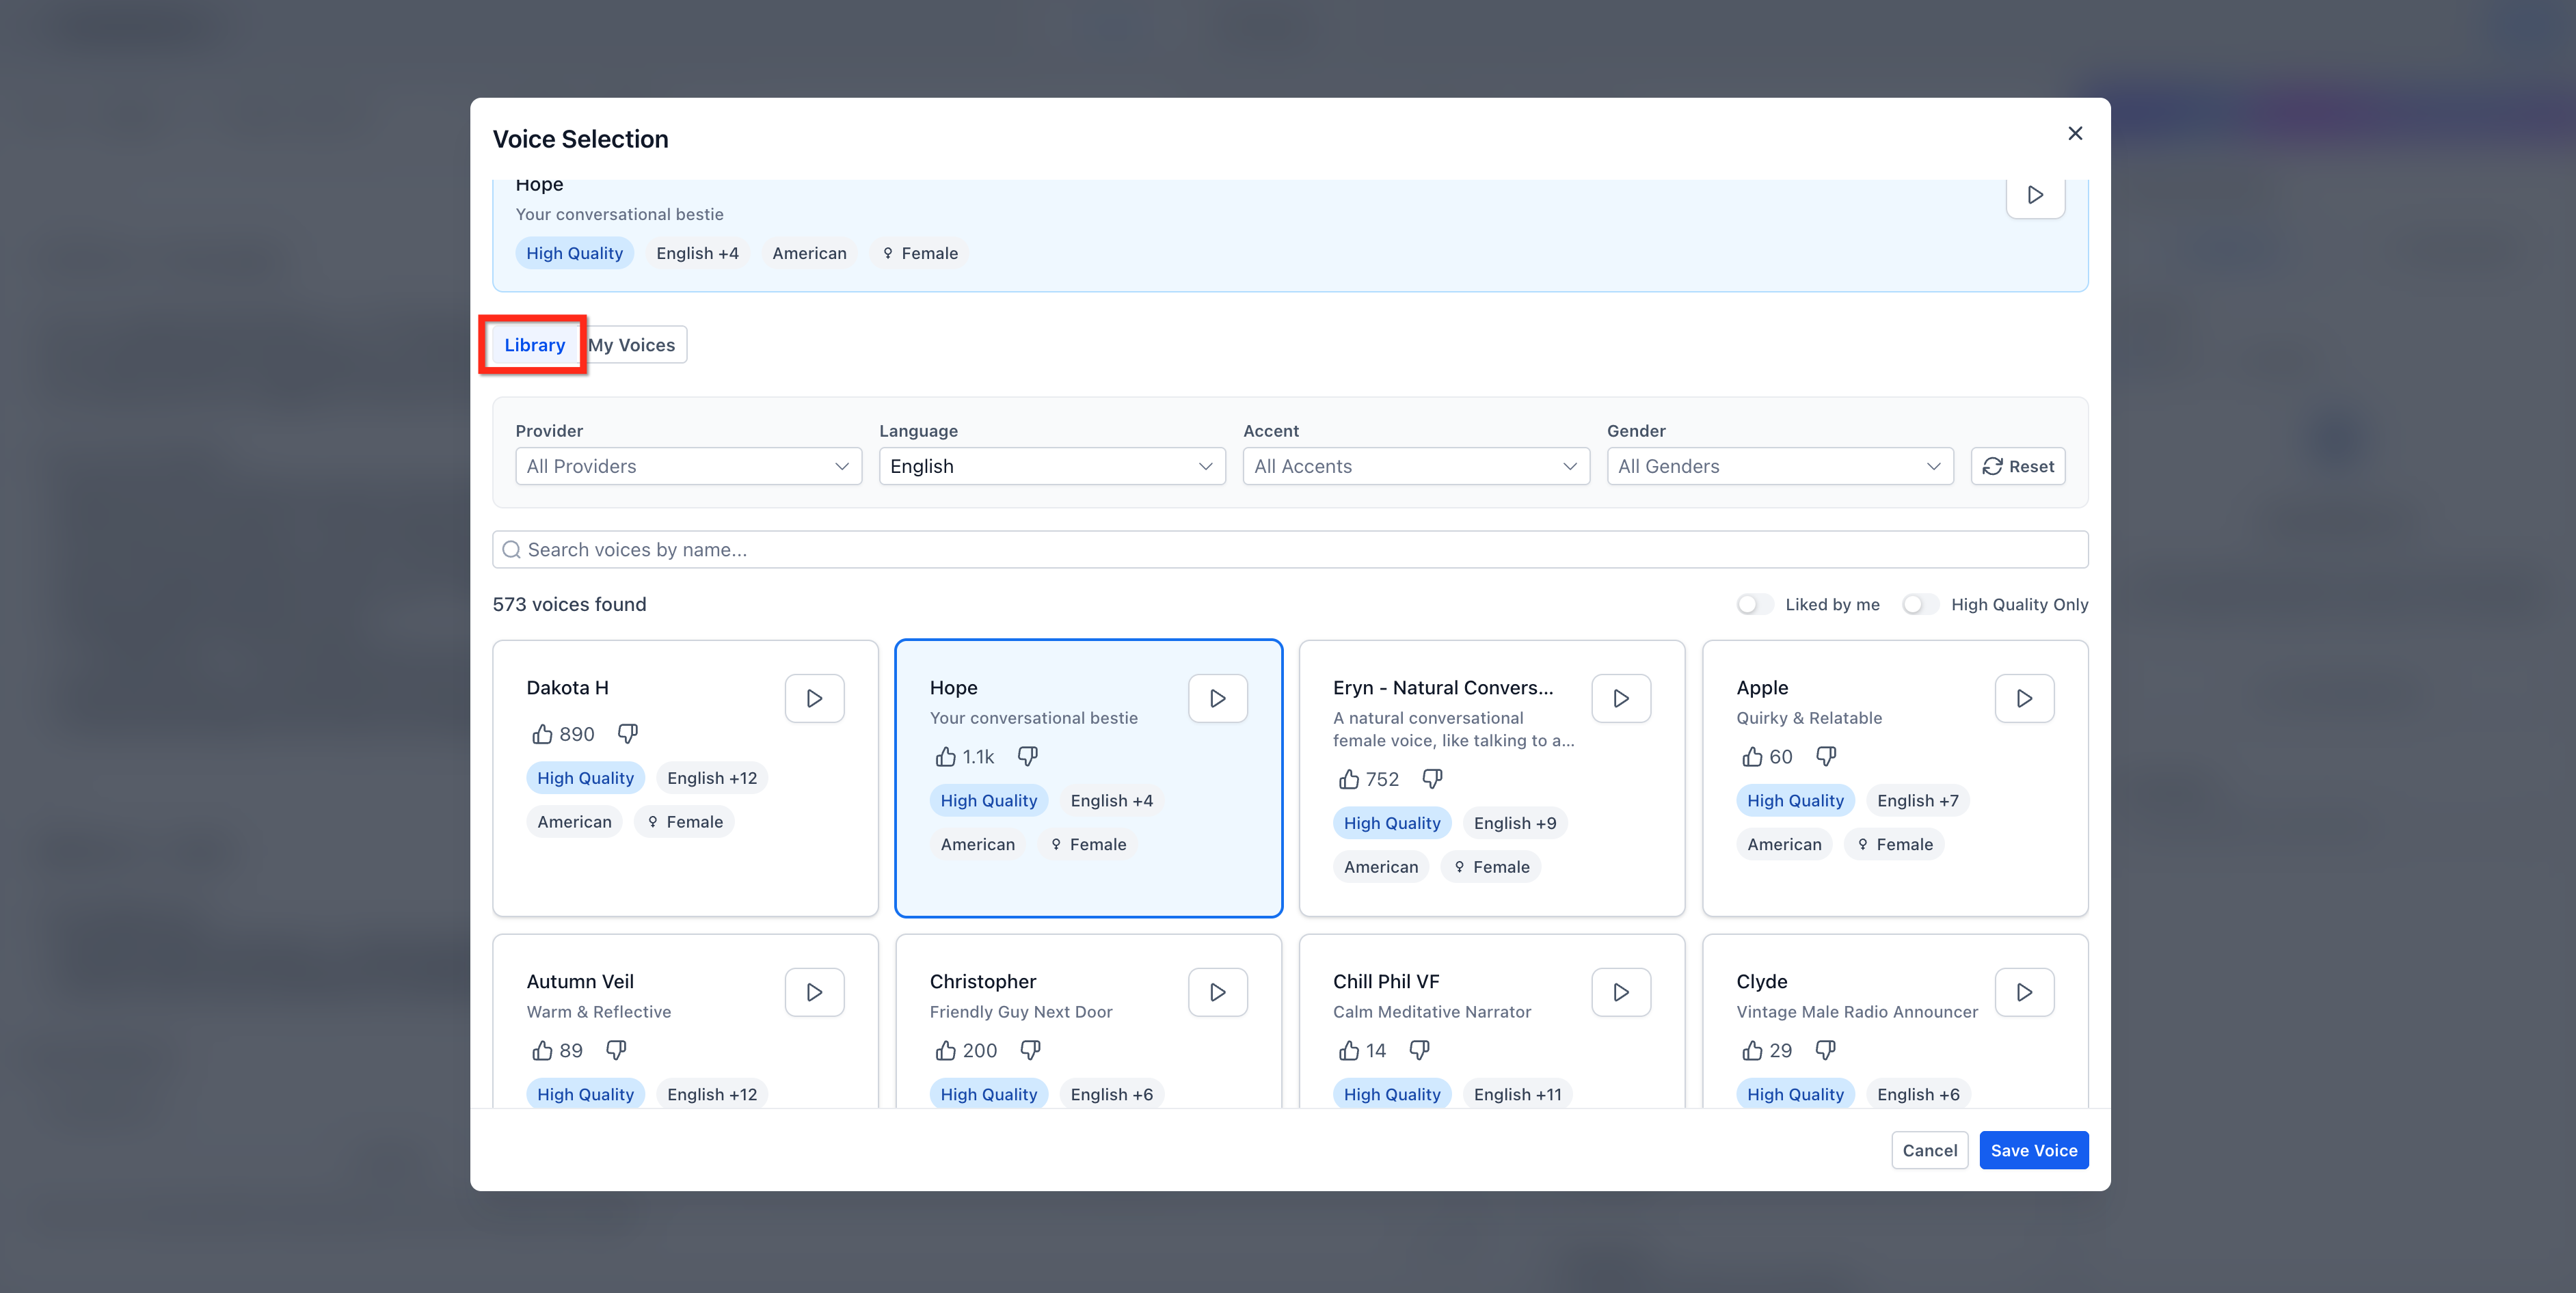Viewport: 2576px width, 1293px height.
Task: Turn on High Quality Only toggle
Action: point(1920,604)
